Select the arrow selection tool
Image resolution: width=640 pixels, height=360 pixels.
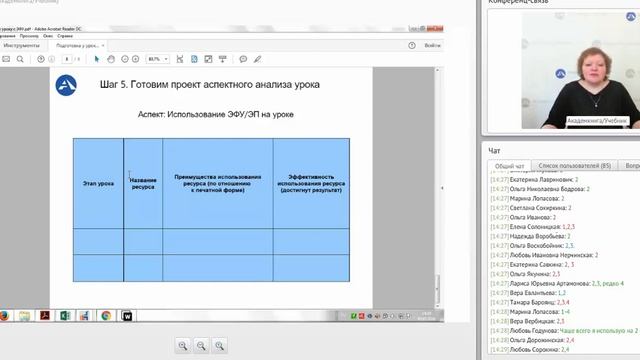(x=97, y=59)
